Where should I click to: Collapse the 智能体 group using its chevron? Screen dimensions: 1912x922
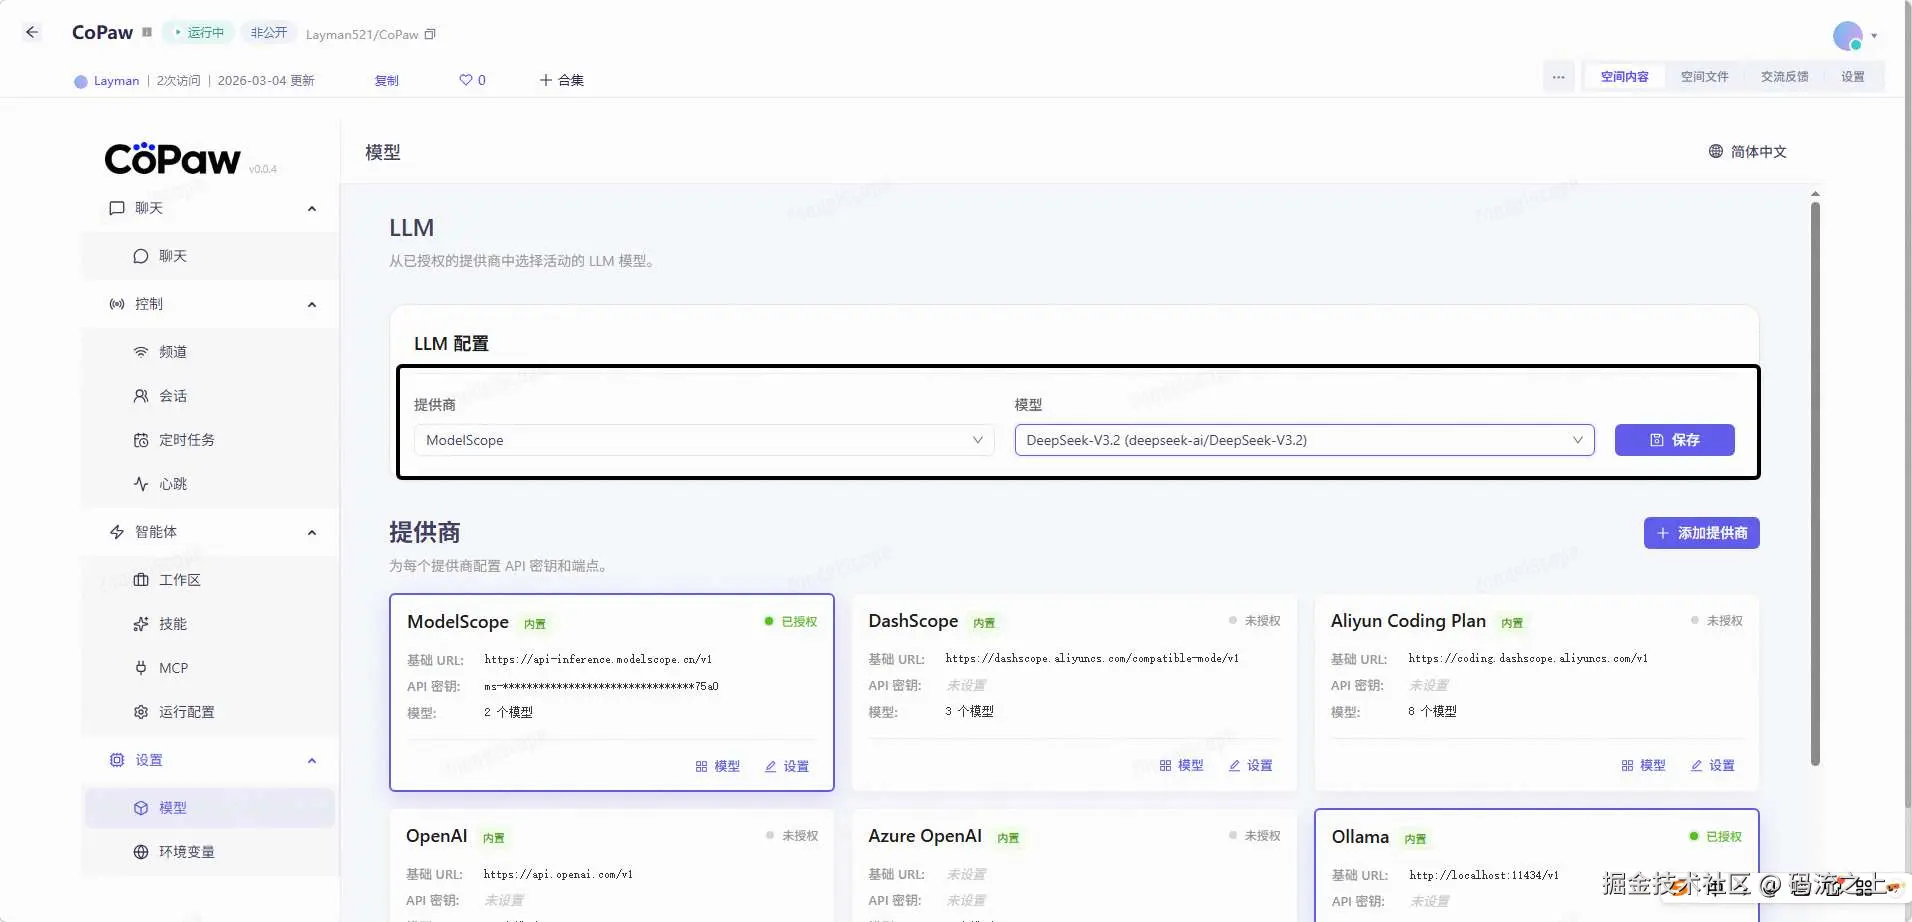pos(312,532)
